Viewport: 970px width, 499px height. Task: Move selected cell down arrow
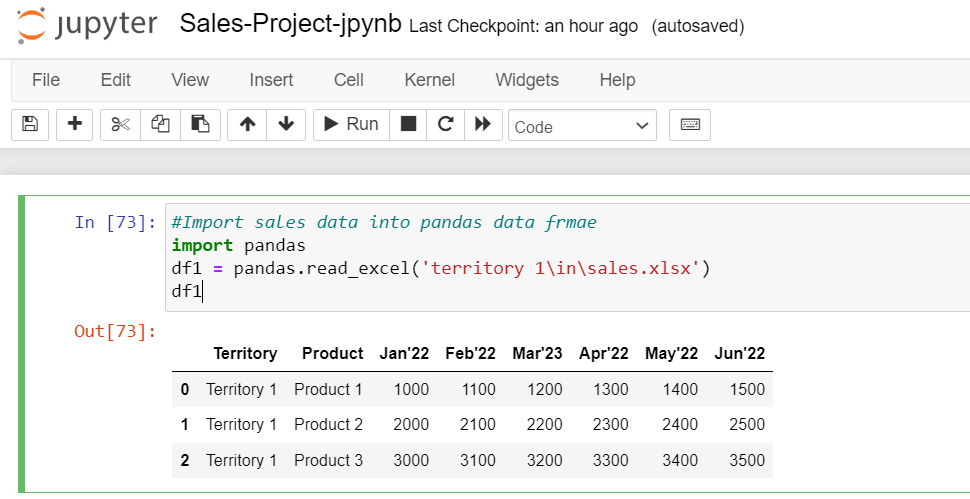[286, 125]
